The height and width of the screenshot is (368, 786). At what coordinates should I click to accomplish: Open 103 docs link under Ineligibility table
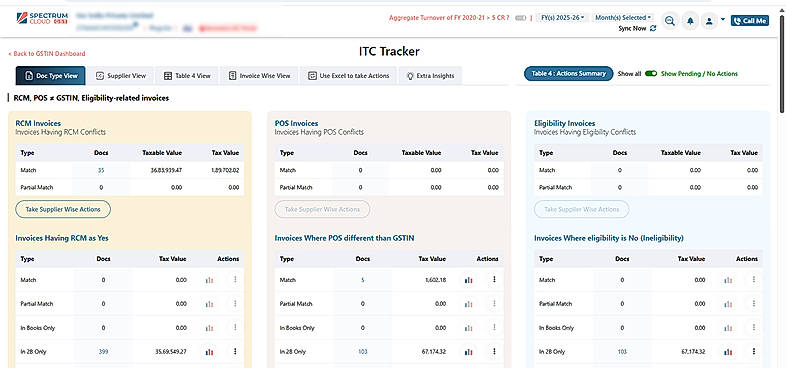pyautogui.click(x=622, y=352)
